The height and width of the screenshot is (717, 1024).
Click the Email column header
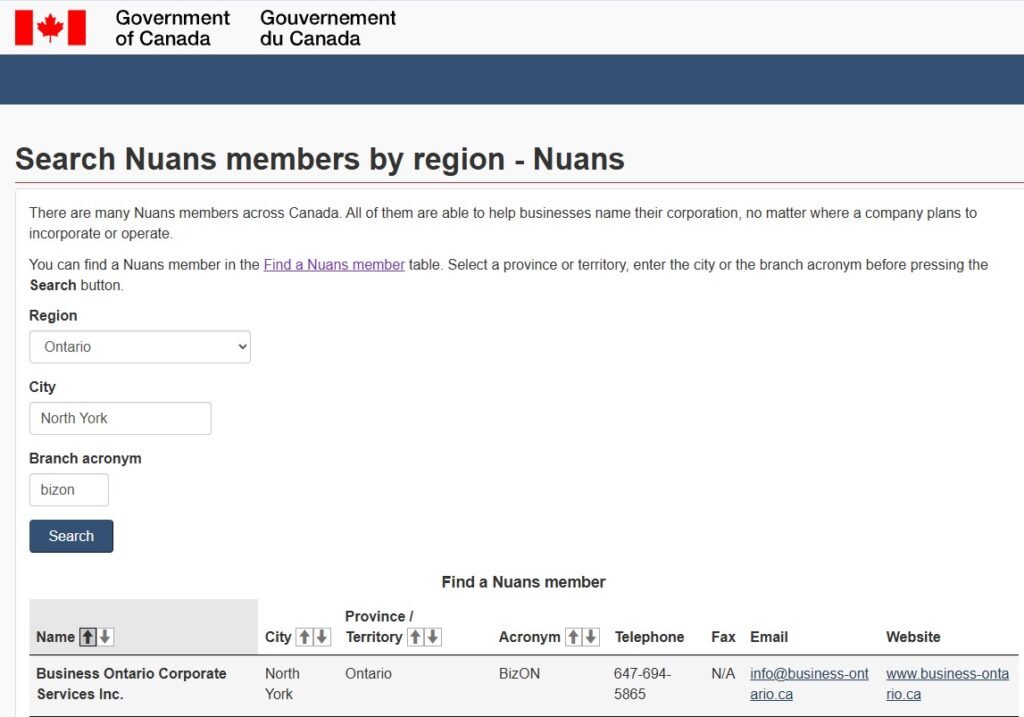[x=769, y=637]
